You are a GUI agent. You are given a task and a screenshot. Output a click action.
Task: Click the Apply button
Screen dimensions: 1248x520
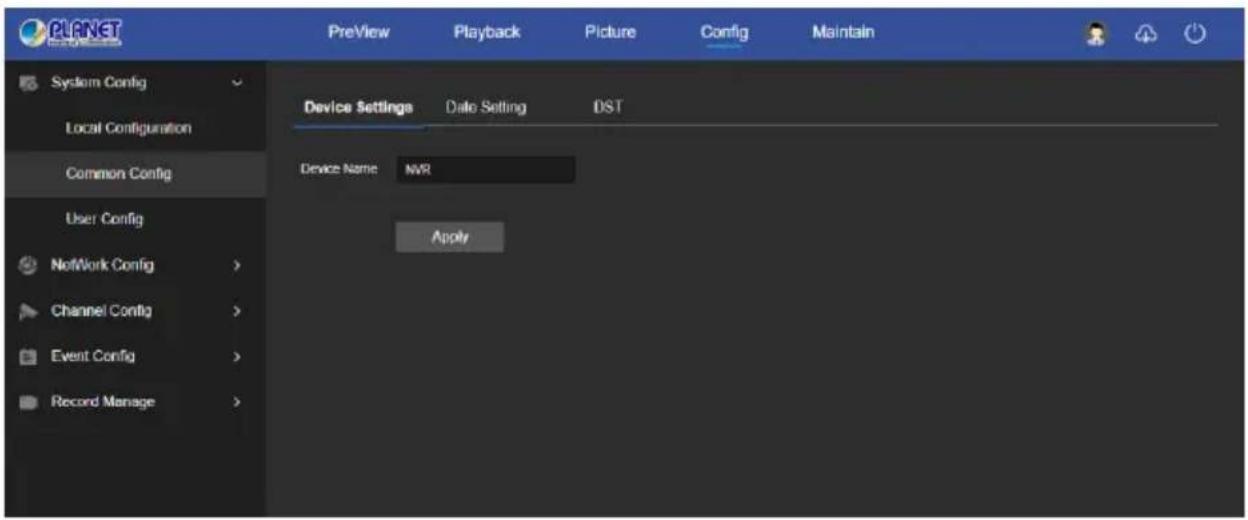(450, 238)
